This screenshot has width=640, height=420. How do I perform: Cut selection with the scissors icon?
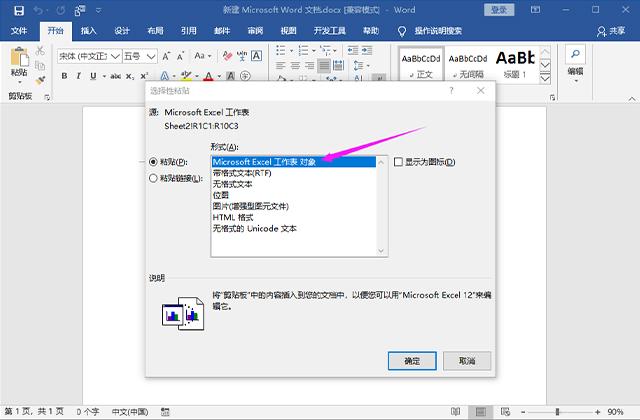click(40, 51)
